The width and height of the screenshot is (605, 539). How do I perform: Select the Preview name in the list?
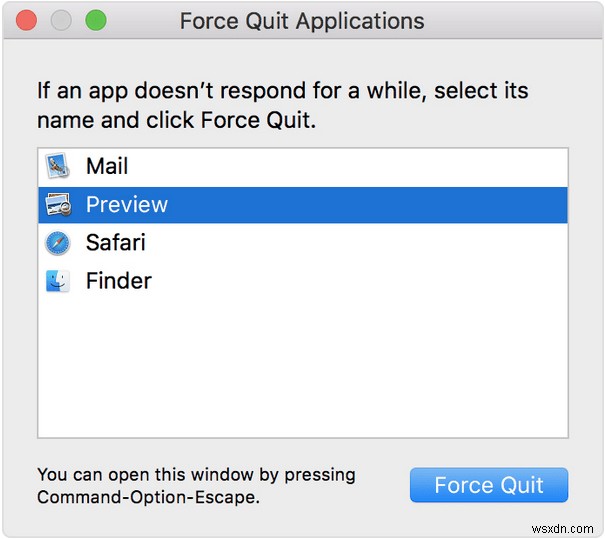pos(127,204)
